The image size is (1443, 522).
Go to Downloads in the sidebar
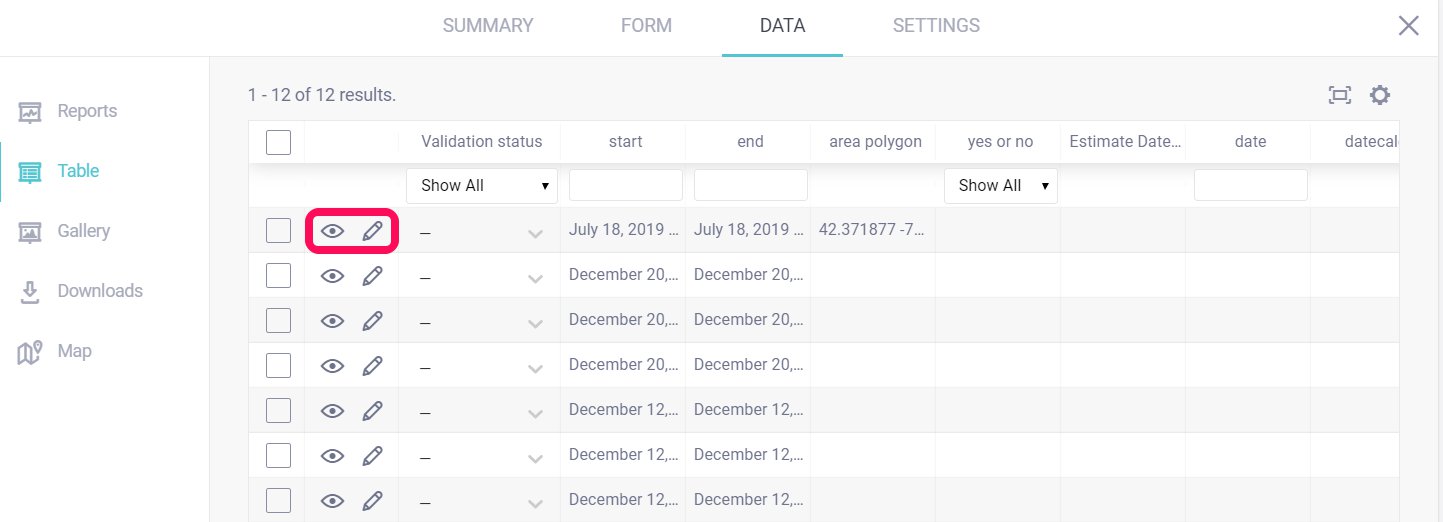click(99, 291)
